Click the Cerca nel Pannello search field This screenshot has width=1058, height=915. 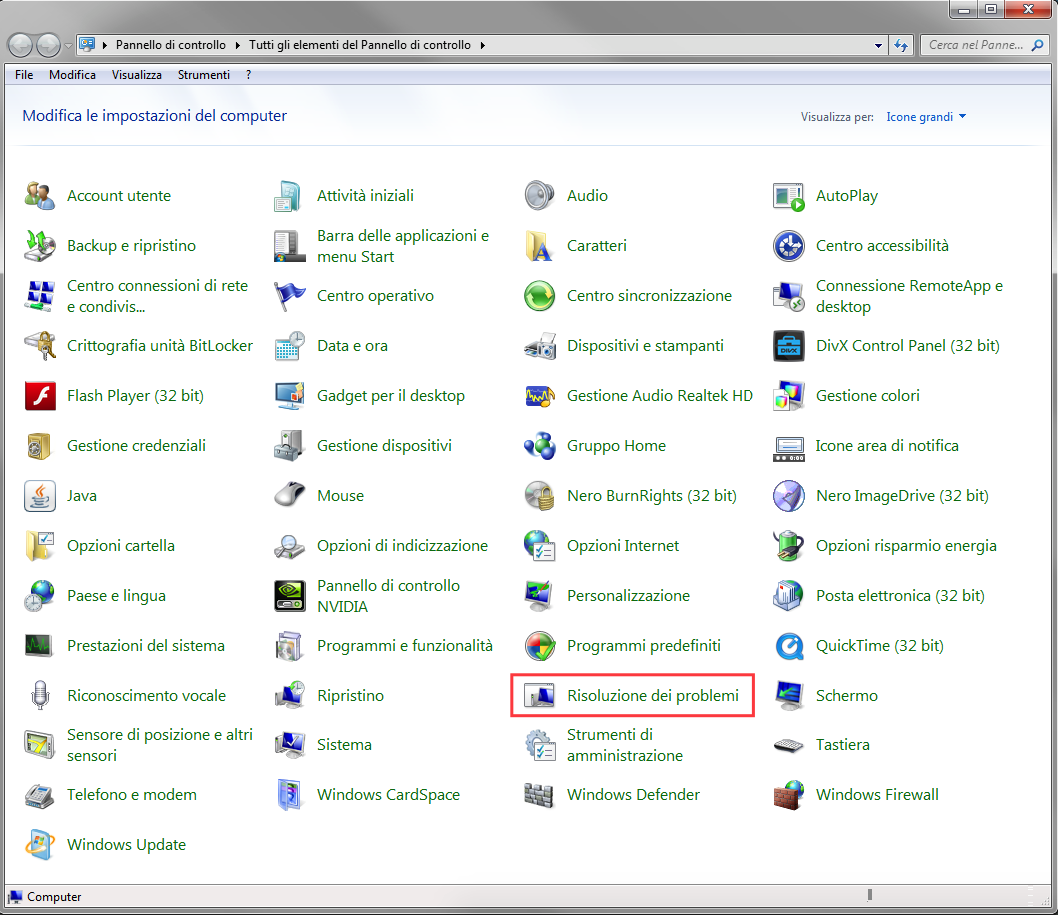point(975,45)
